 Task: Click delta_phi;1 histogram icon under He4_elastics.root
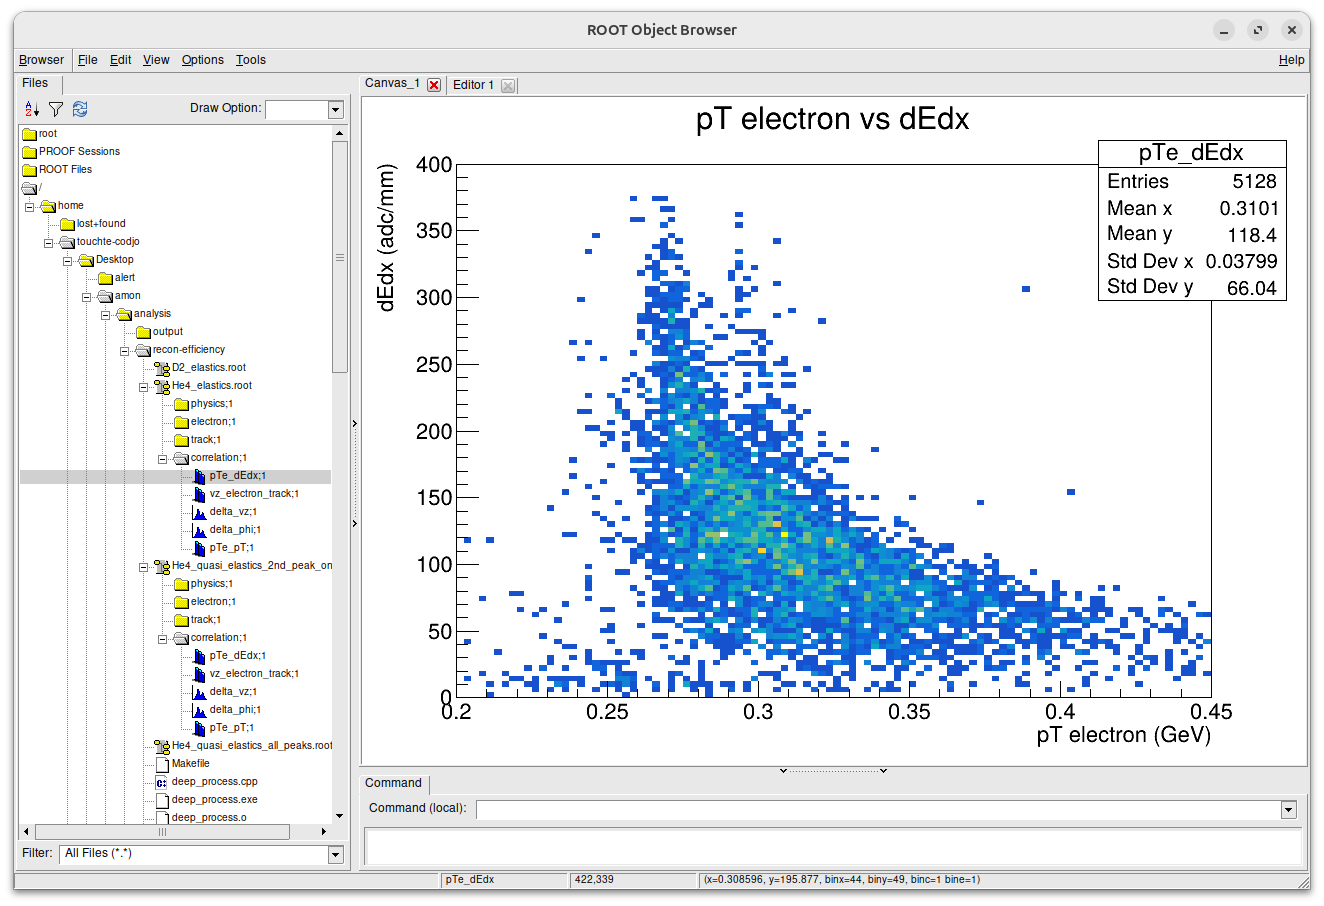[200, 530]
